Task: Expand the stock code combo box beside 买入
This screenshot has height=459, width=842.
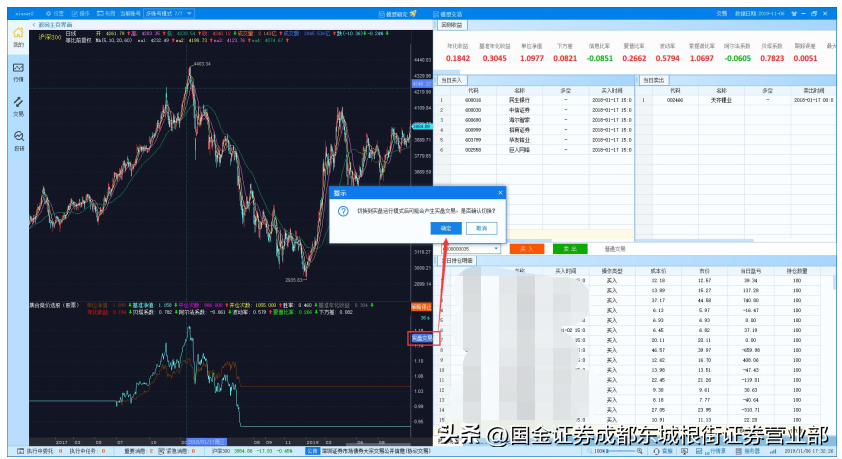Action: coord(496,249)
